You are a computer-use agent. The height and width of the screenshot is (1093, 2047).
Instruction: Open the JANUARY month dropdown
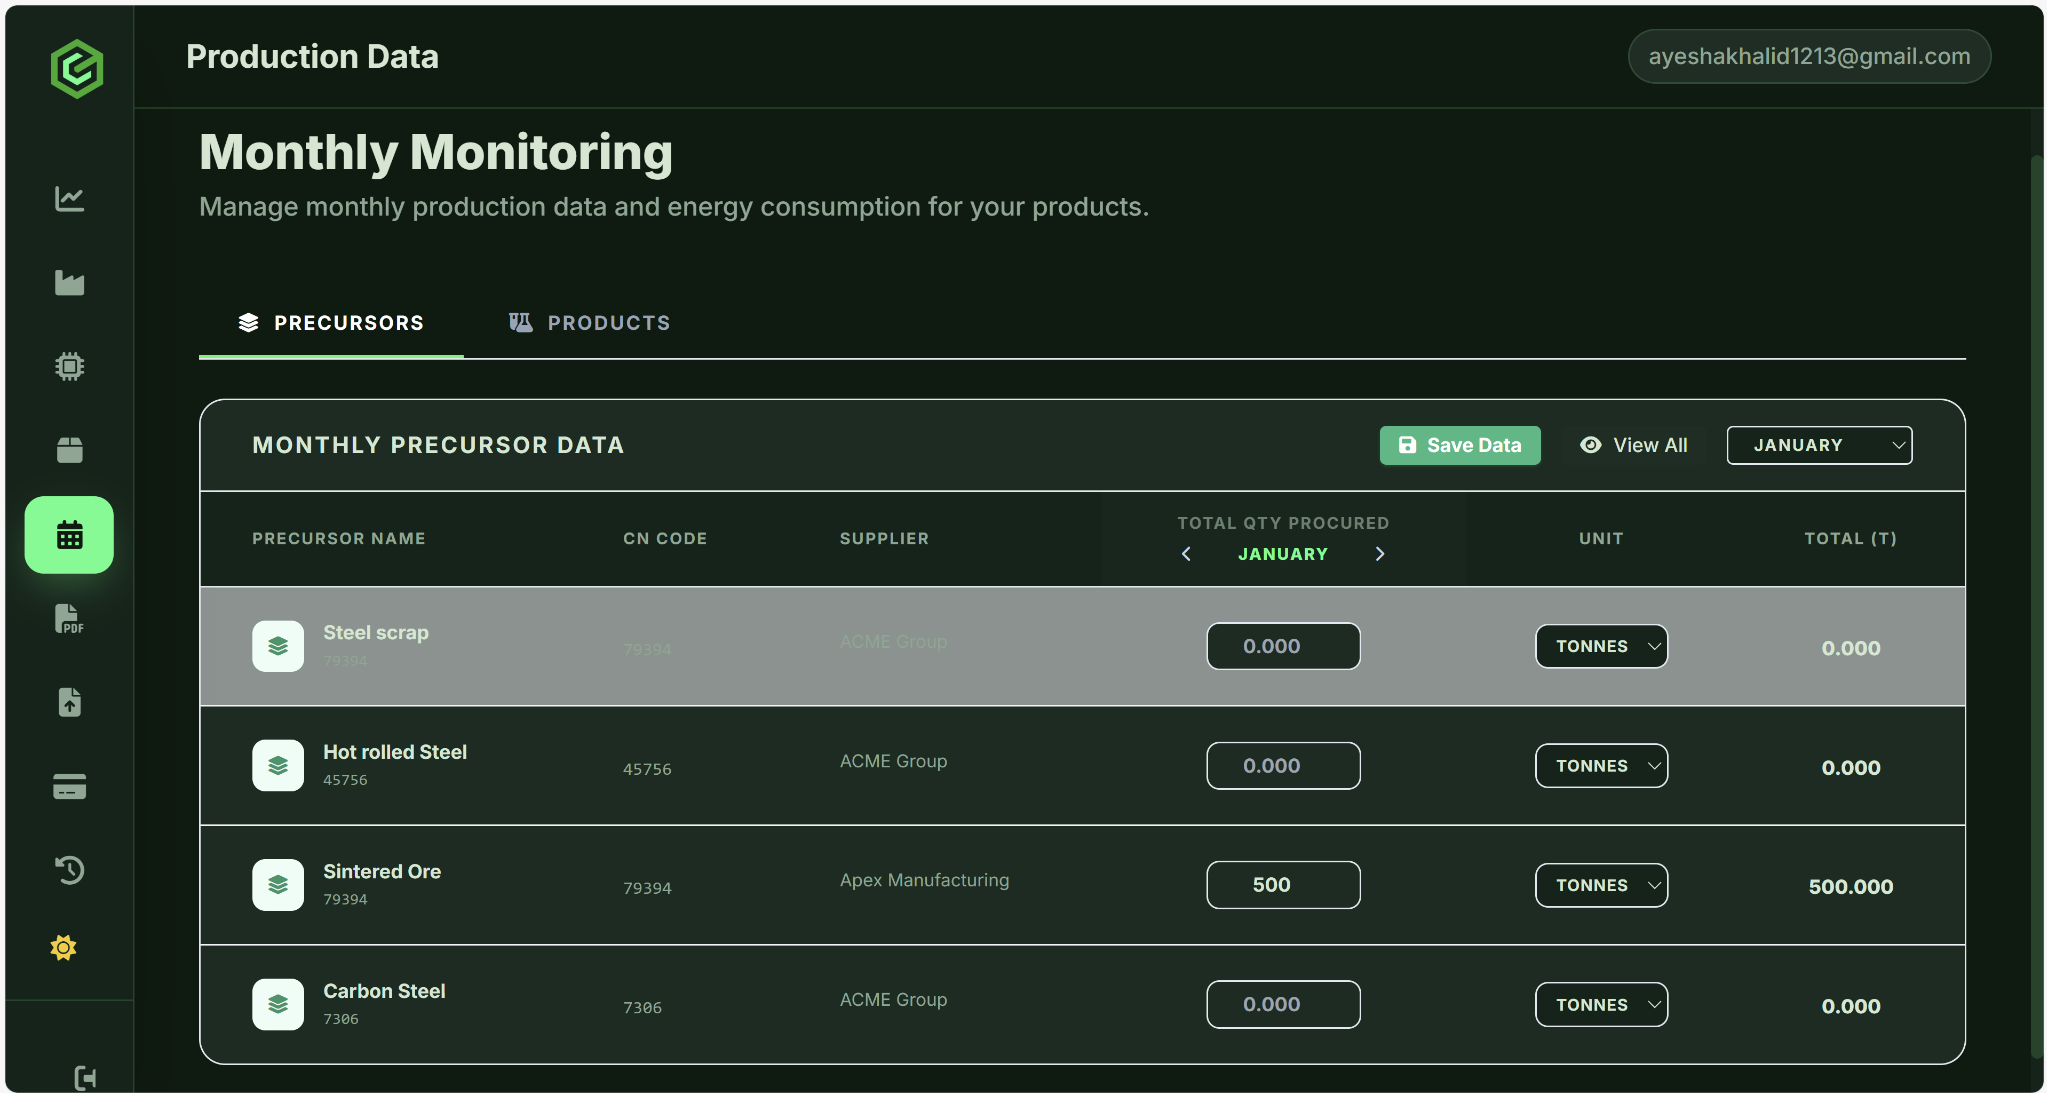point(1818,445)
